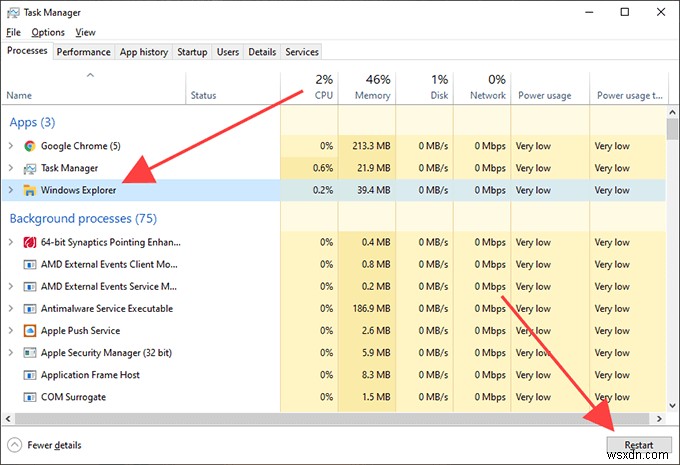Expand the AMD External Events Service entry
The width and height of the screenshot is (680, 465).
coord(11,287)
